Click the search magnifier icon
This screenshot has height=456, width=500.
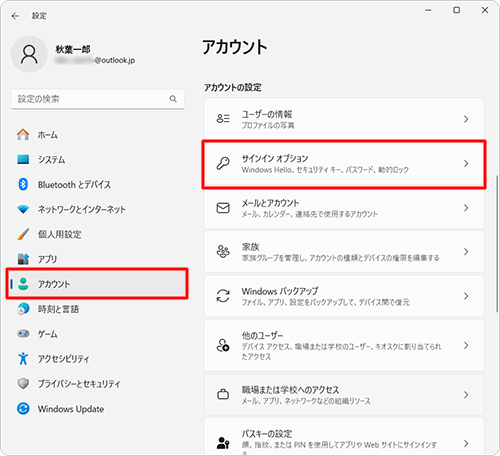173,99
